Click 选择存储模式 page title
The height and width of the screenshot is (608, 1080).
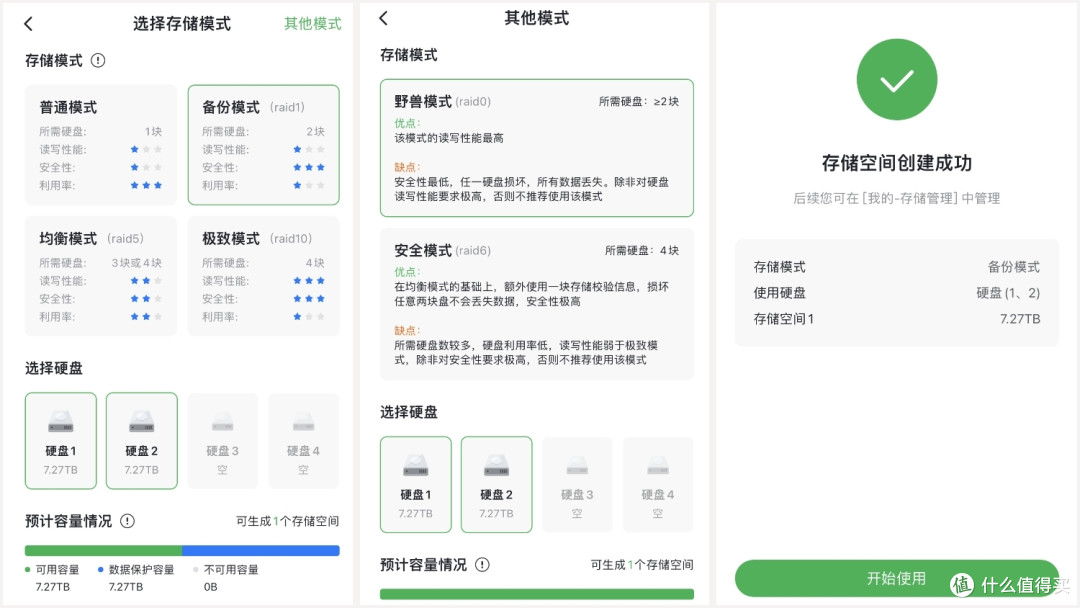[182, 23]
